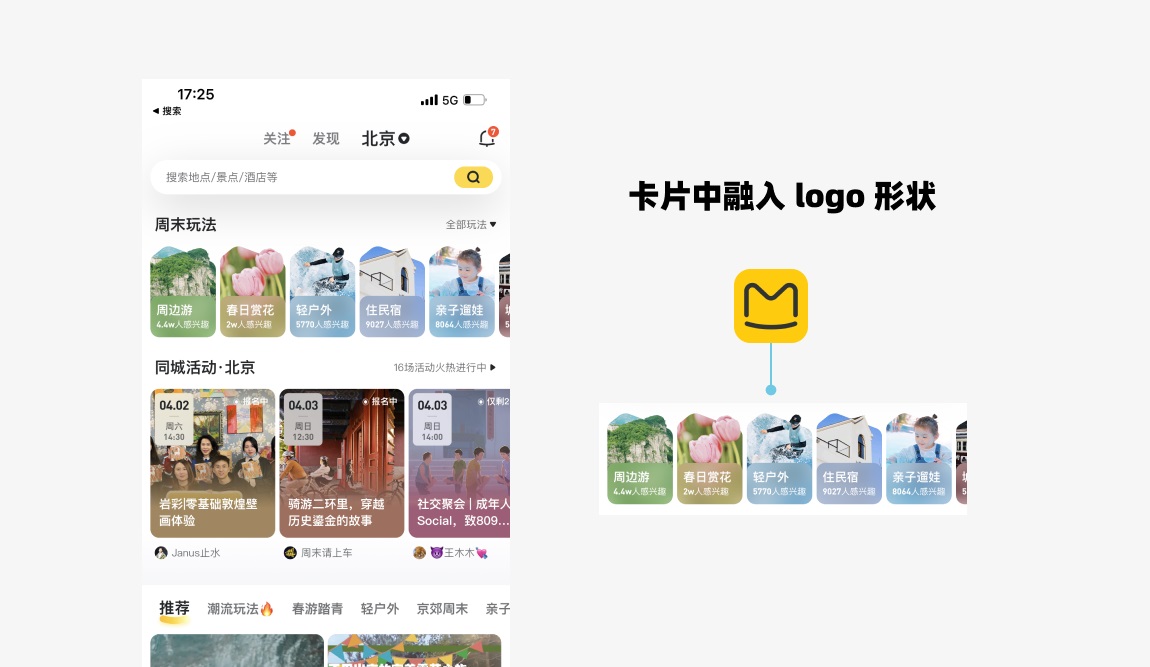Click the 周末请上车 author name
1150x667 pixels.
pos(326,553)
